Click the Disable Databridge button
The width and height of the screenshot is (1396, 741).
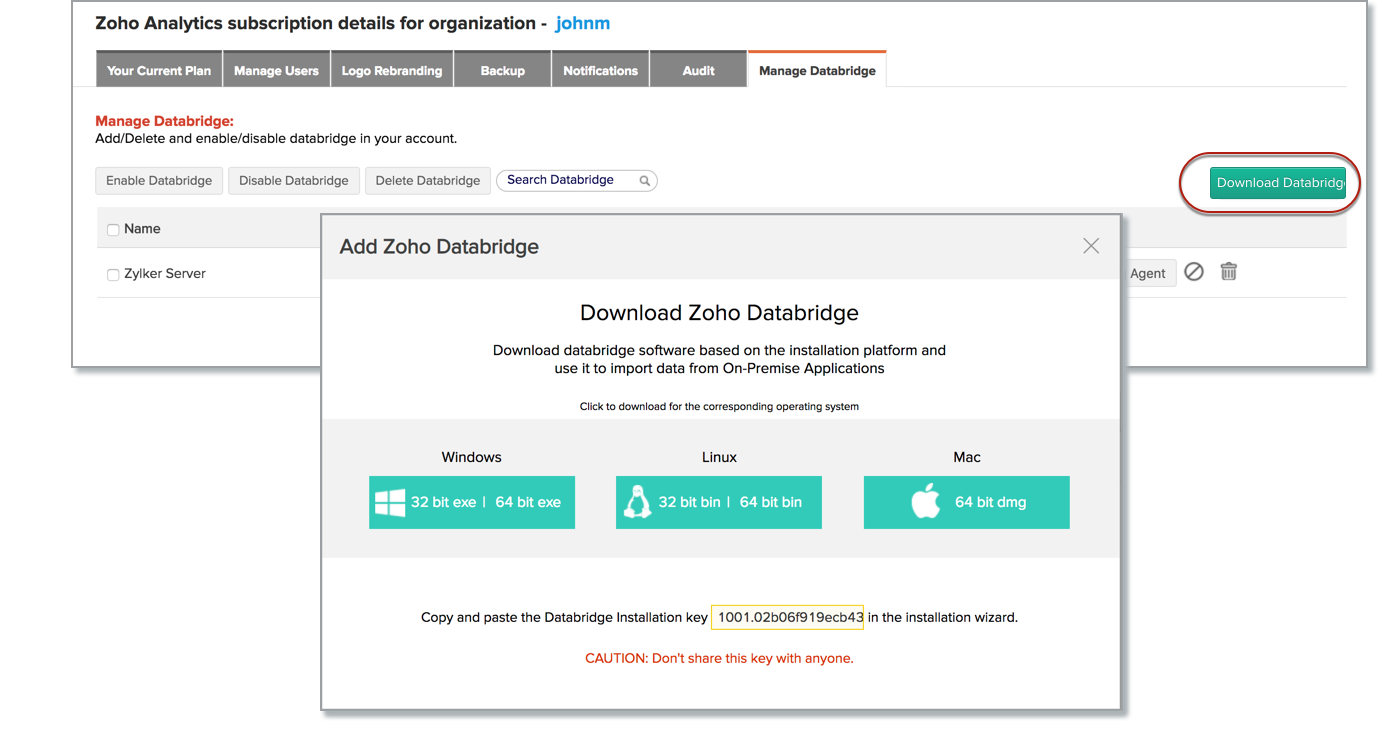[x=294, y=181]
